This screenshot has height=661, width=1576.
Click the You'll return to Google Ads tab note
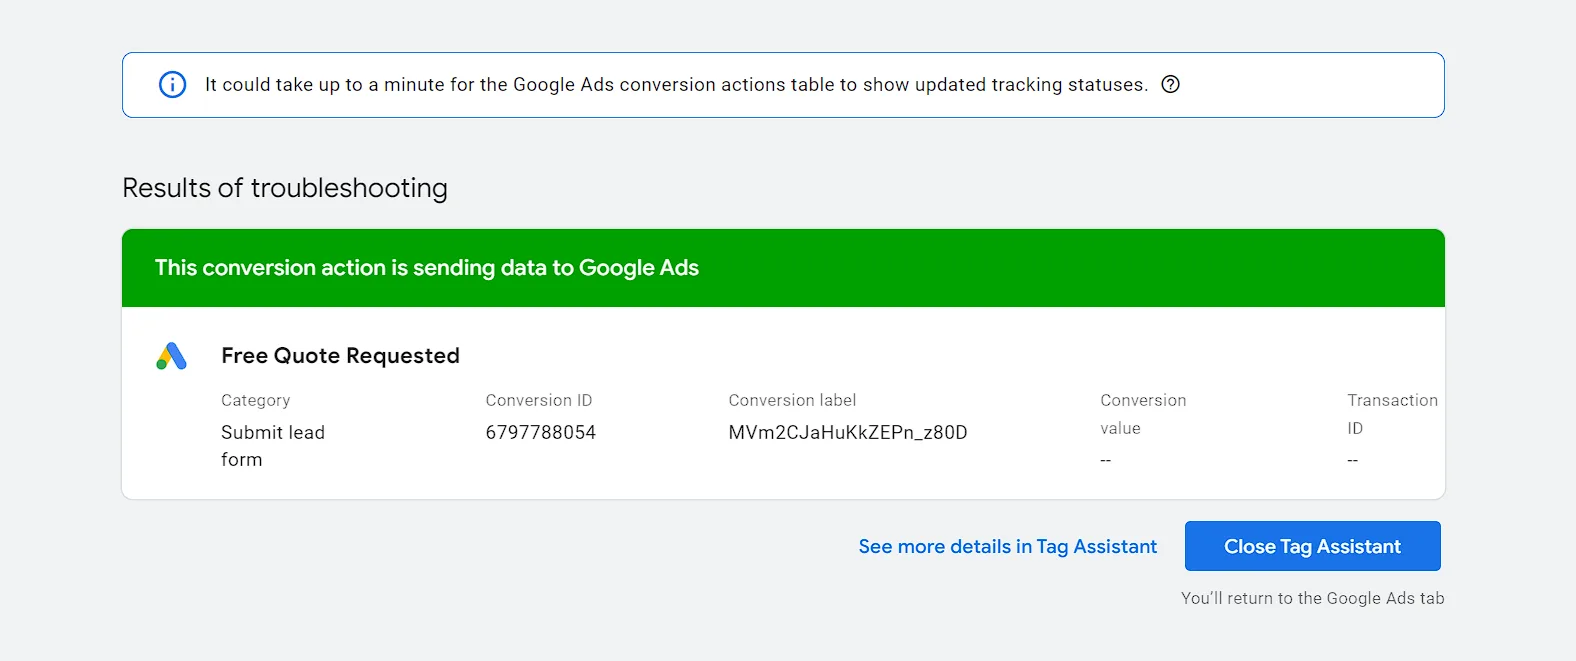pyautogui.click(x=1312, y=598)
